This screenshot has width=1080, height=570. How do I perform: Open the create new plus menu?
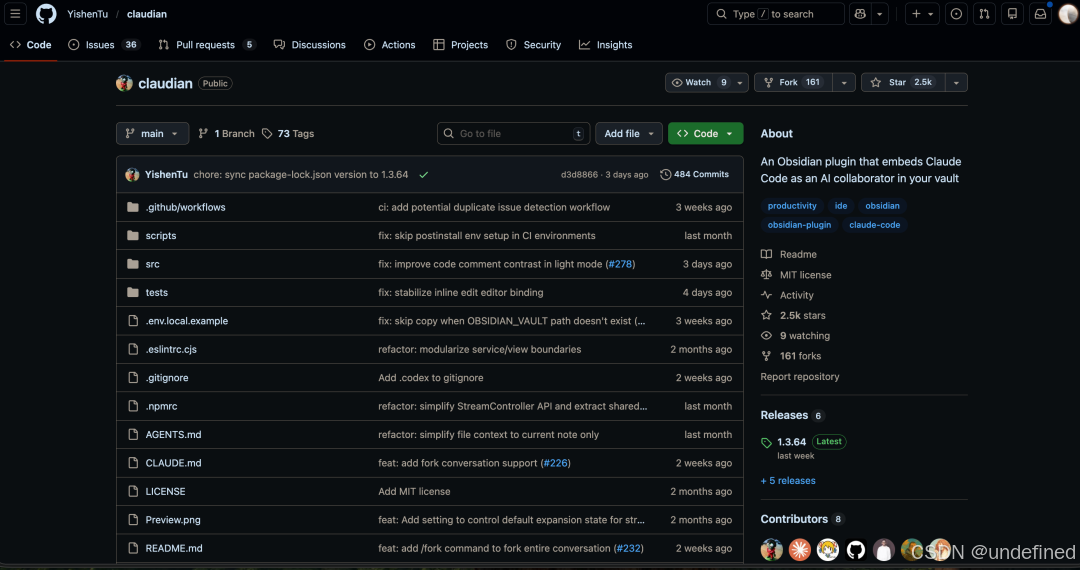922,14
